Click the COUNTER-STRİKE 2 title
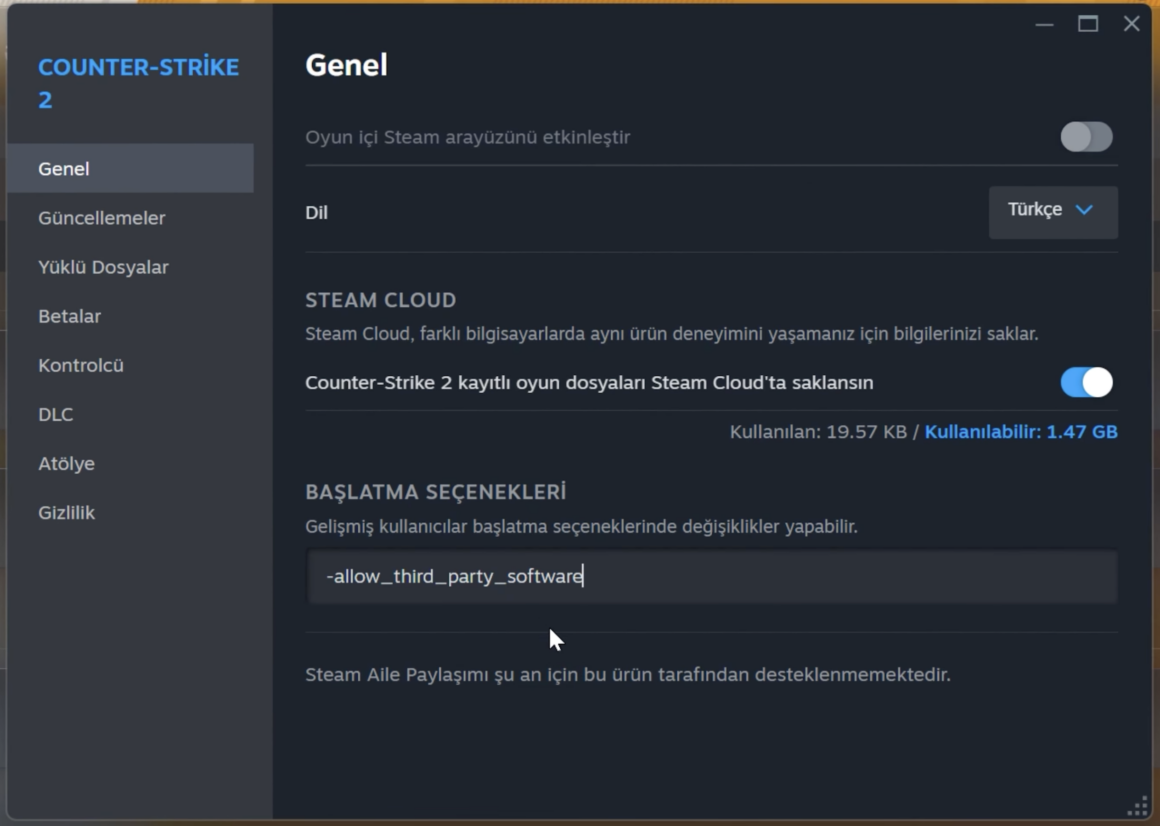The width and height of the screenshot is (1160, 826). coord(138,83)
